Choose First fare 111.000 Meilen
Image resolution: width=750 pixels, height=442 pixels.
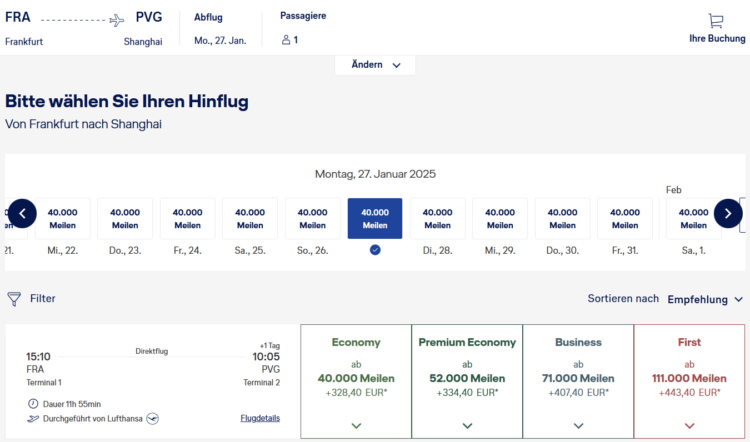(689, 381)
